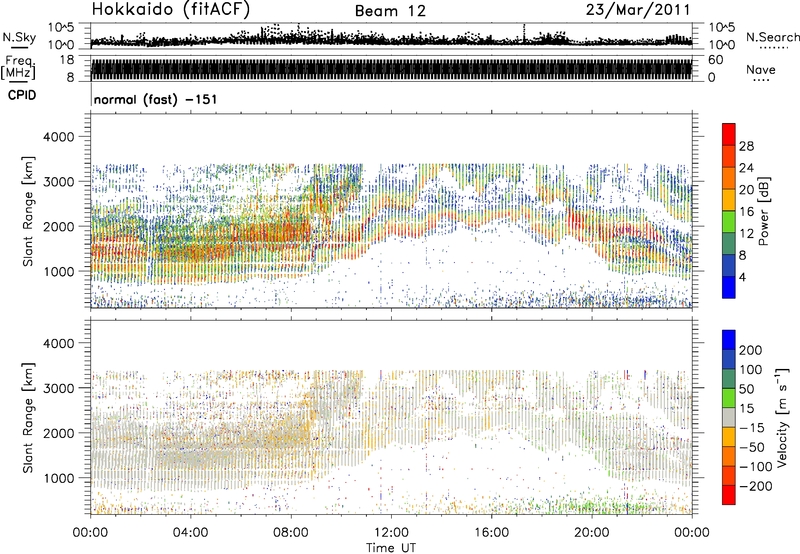The height and width of the screenshot is (554, 800).
Task: Click the 'normal (fast) -151' mode text
Action: 156,99
